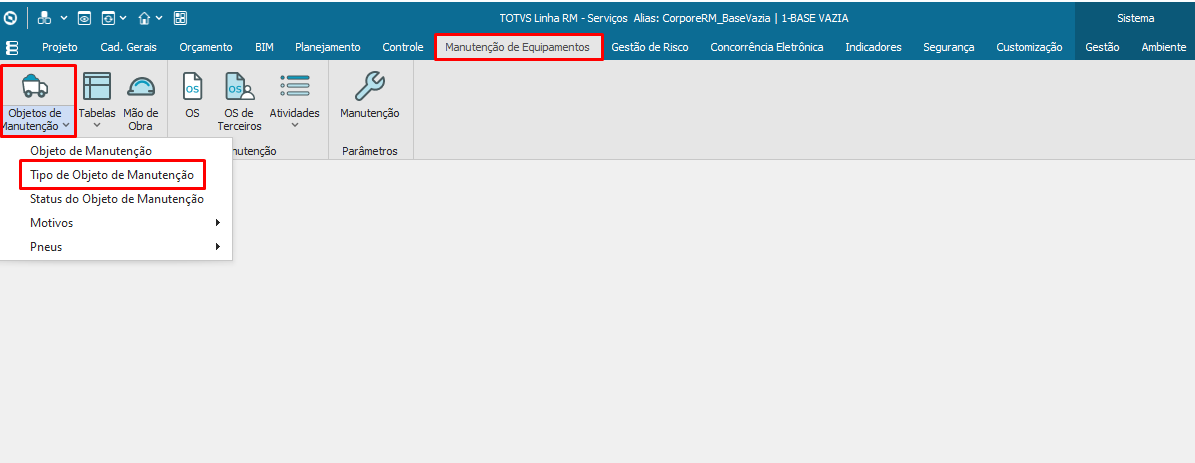The width and height of the screenshot is (1195, 463).
Task: Switch to the Controle tab
Action: (402, 47)
